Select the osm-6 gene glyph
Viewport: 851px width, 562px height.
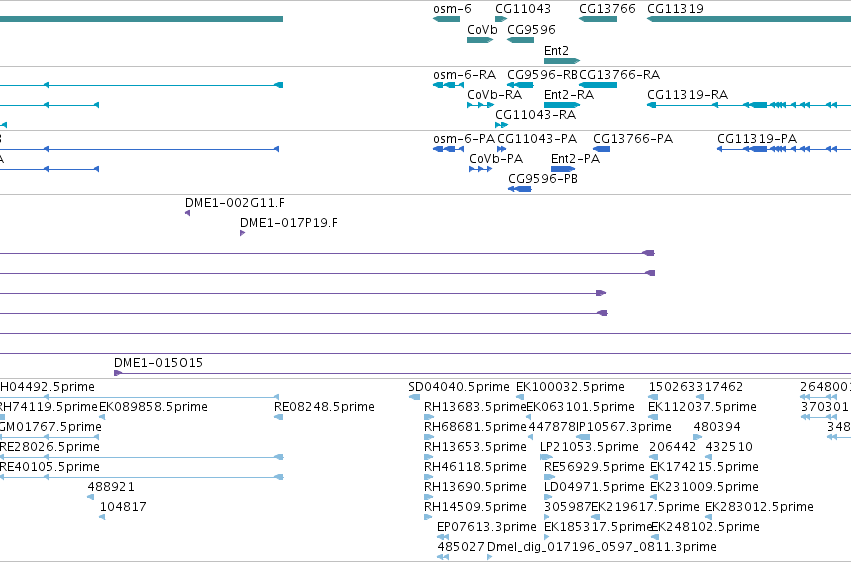pos(446,19)
